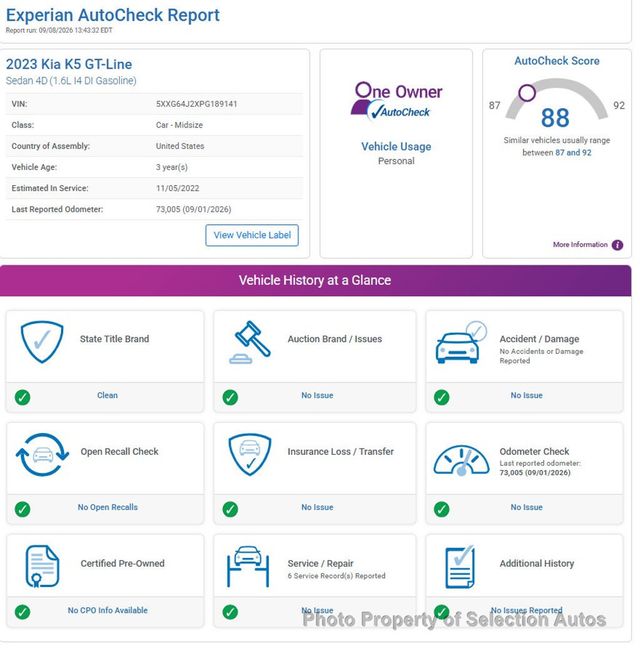
Task: Click the Service / Repair car lift icon
Action: click(x=248, y=567)
